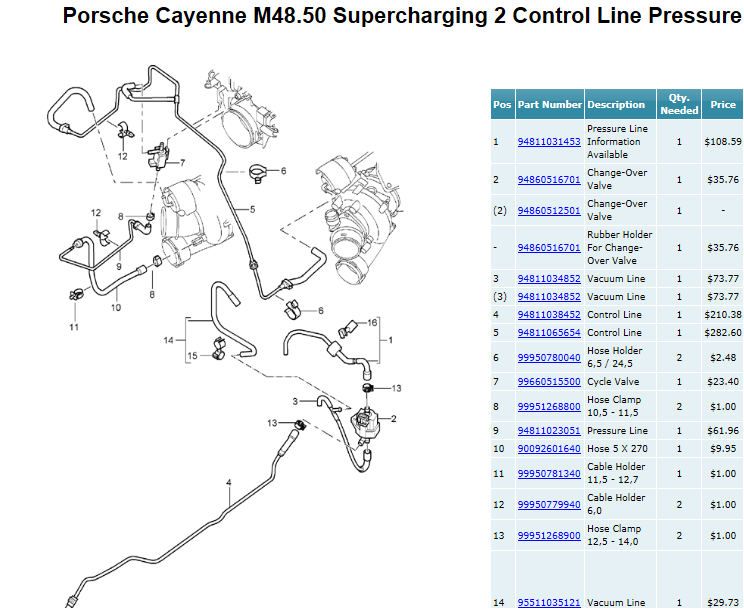Select 'Hose 5 X 270' description
Image resolution: width=744 pixels, height=609 pixels.
617,449
